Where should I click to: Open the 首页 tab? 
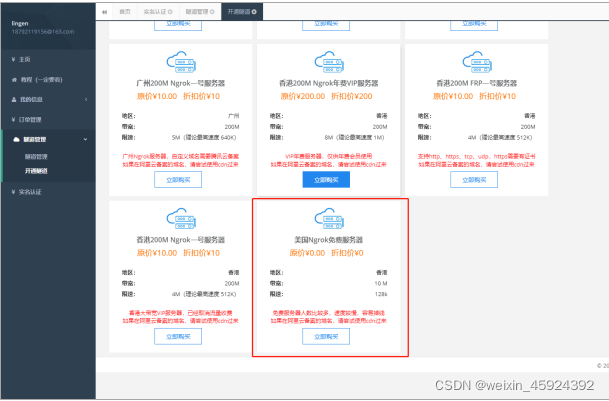(x=125, y=12)
